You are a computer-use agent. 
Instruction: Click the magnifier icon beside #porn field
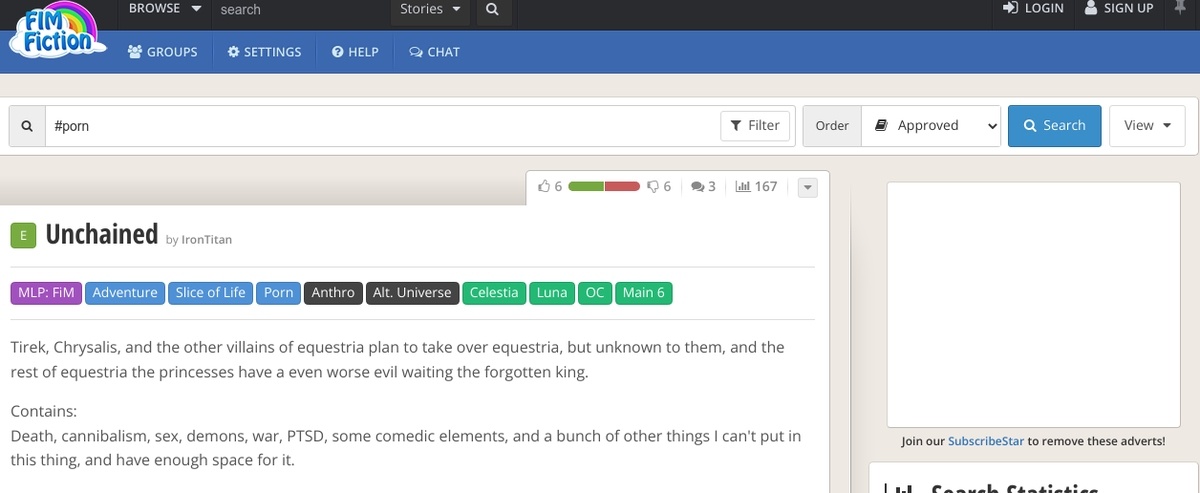coord(27,126)
